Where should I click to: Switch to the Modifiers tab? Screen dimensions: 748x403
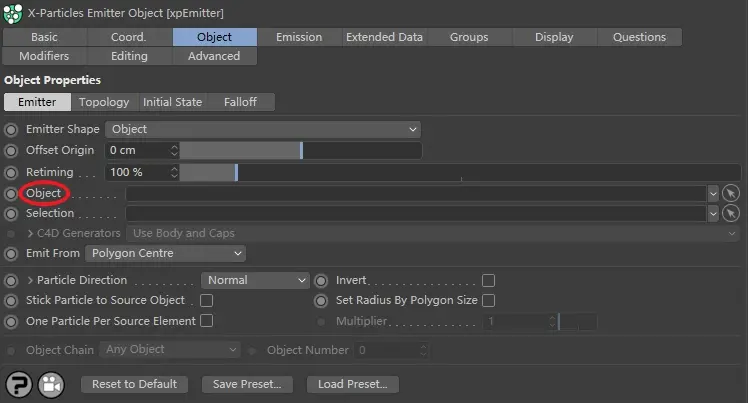click(44, 56)
